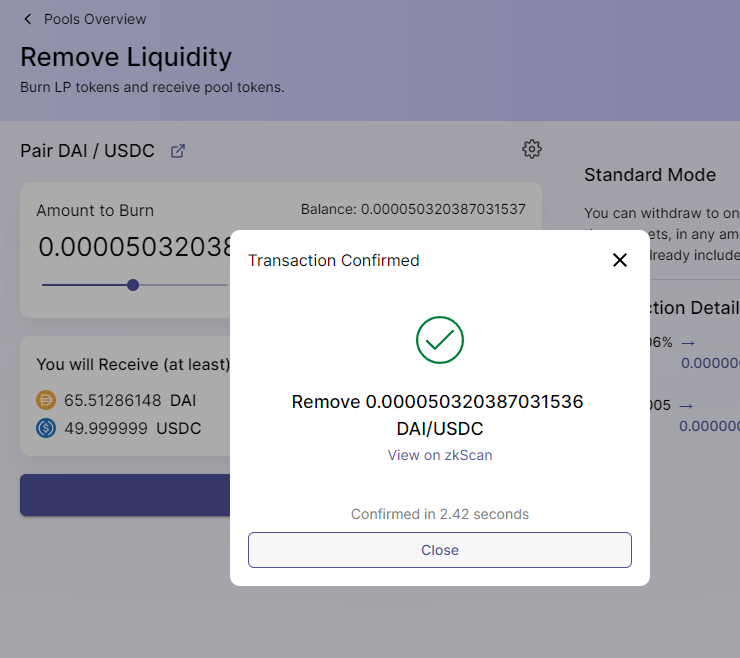Click the Remove 0.000050320387031536 DAI/USDC text

pyautogui.click(x=437, y=415)
